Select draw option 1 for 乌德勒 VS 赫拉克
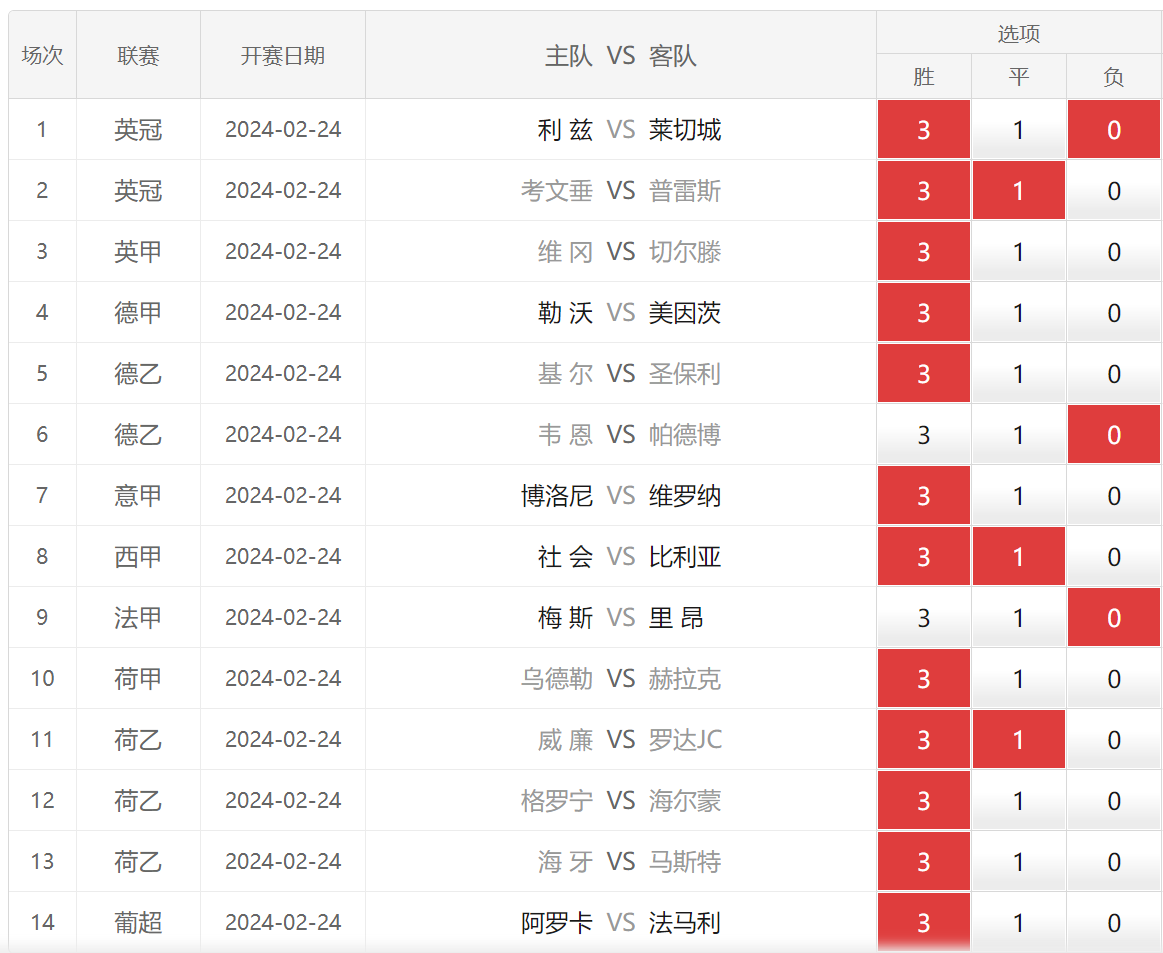This screenshot has height=953, width=1163. click(x=1018, y=678)
